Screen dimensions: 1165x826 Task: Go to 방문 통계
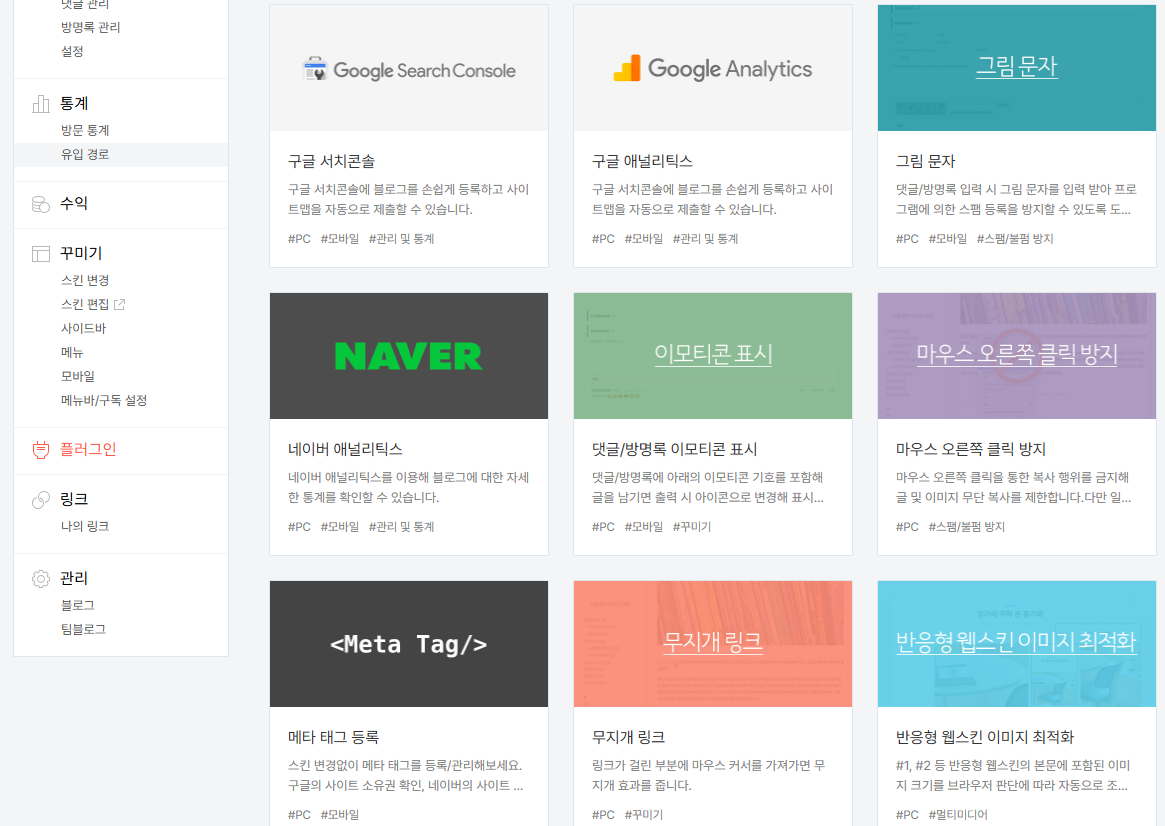[x=85, y=131]
